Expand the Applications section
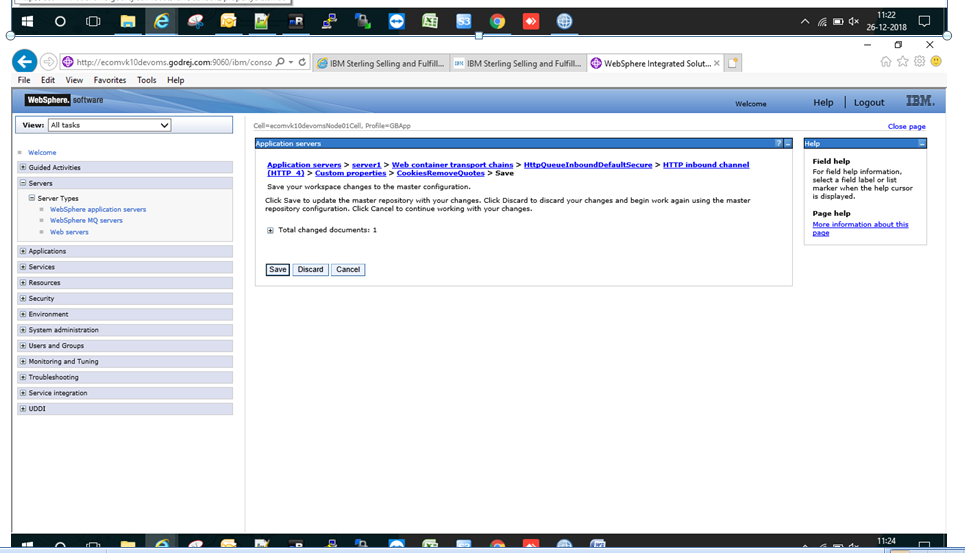 tap(23, 251)
